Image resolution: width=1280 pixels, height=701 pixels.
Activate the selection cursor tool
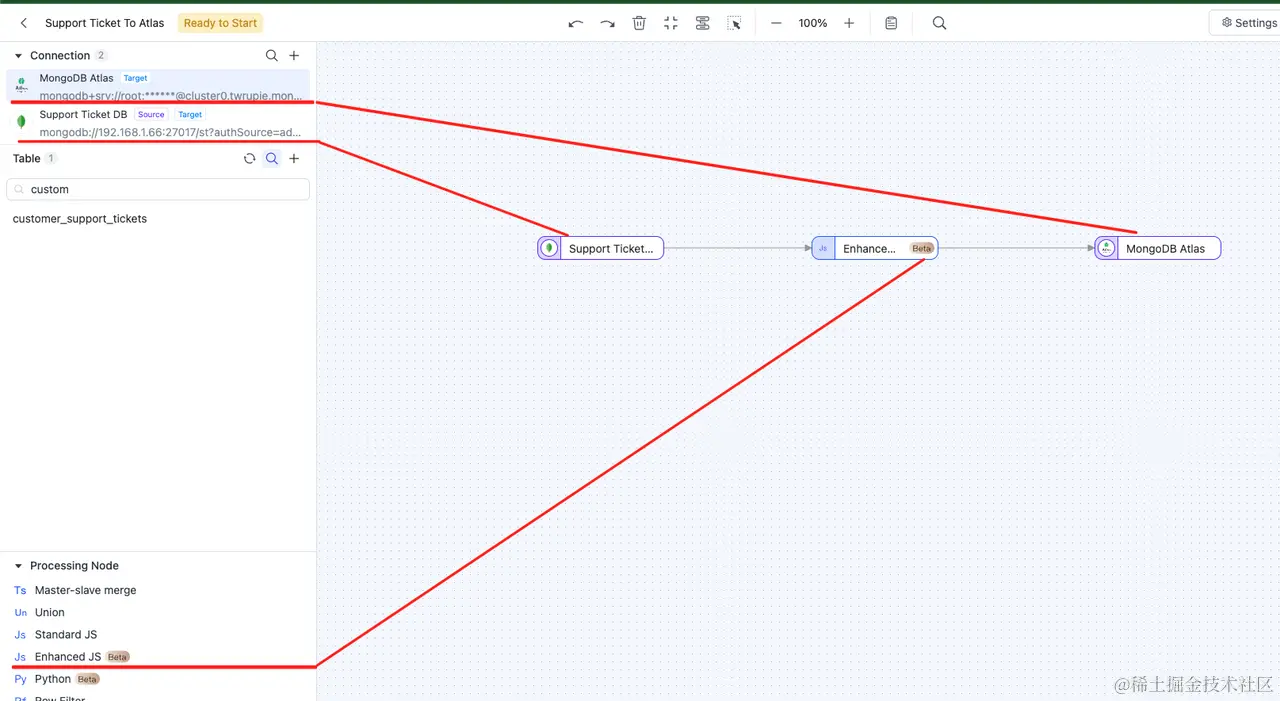(734, 23)
